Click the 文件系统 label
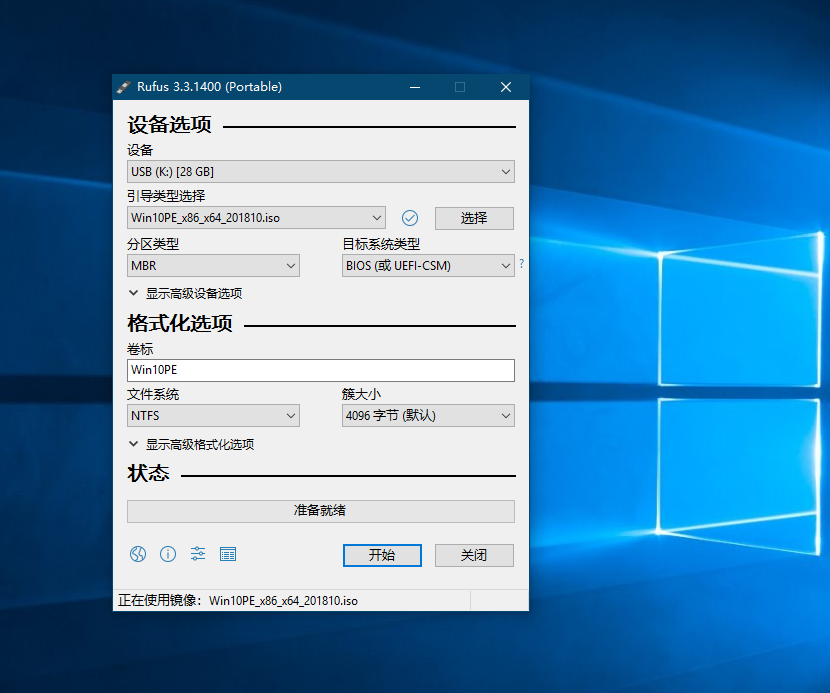Screen dimensions: 830x693 click(x=153, y=394)
